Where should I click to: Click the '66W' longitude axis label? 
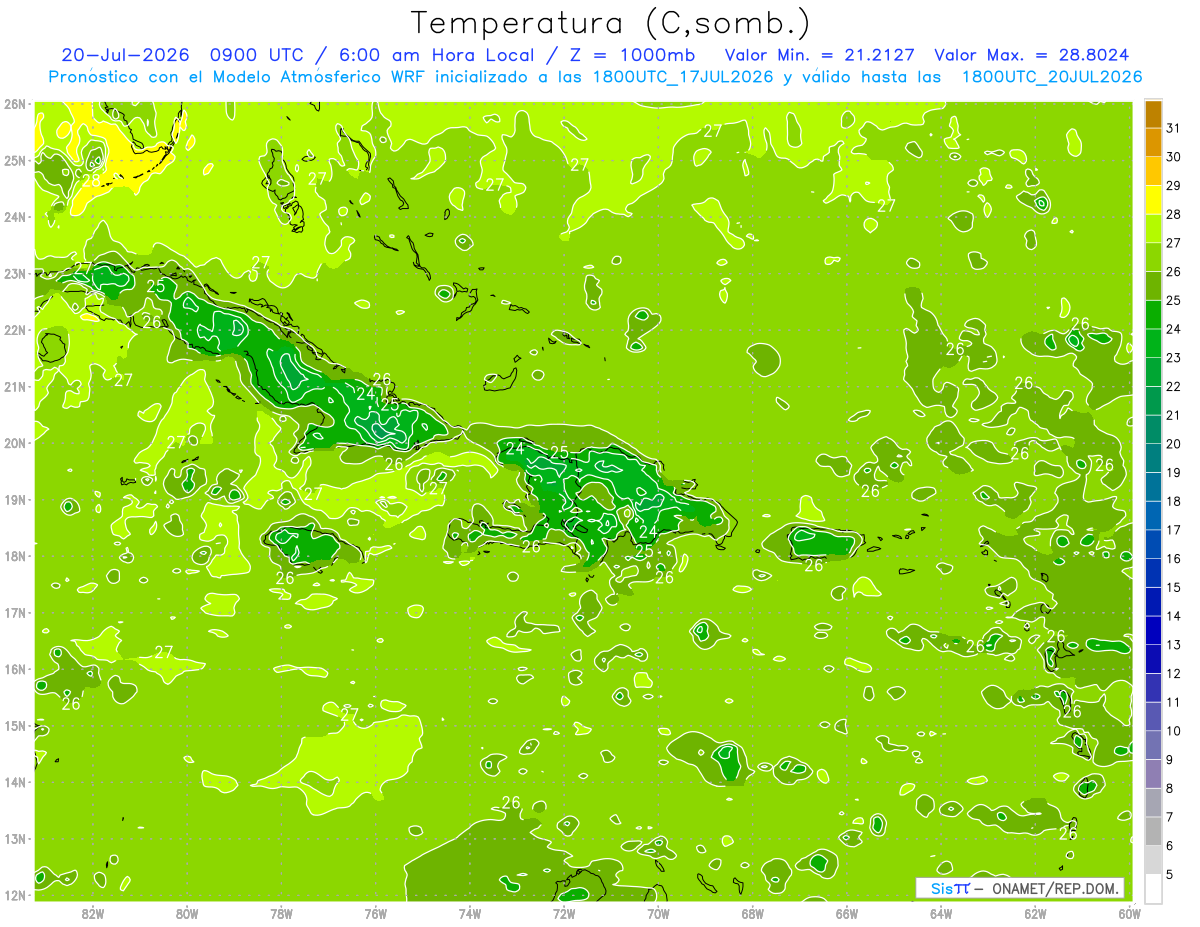(x=847, y=912)
